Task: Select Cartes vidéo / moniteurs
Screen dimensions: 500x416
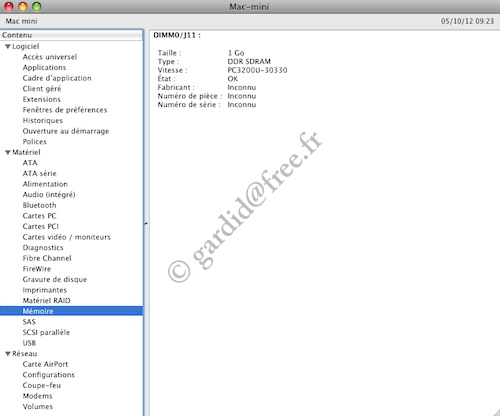Action: 67,237
